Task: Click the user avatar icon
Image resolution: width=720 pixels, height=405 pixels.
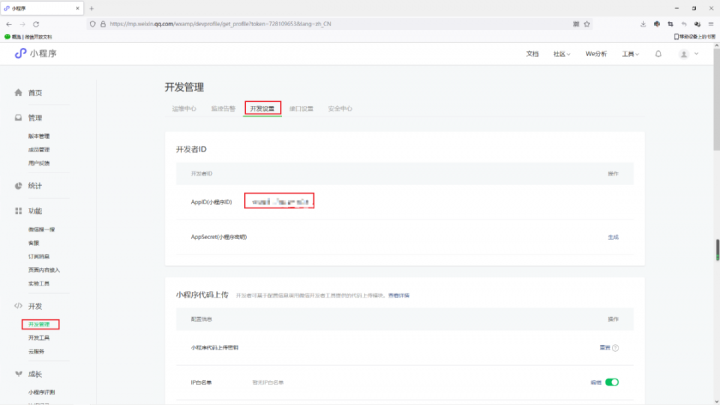Action: (684, 54)
